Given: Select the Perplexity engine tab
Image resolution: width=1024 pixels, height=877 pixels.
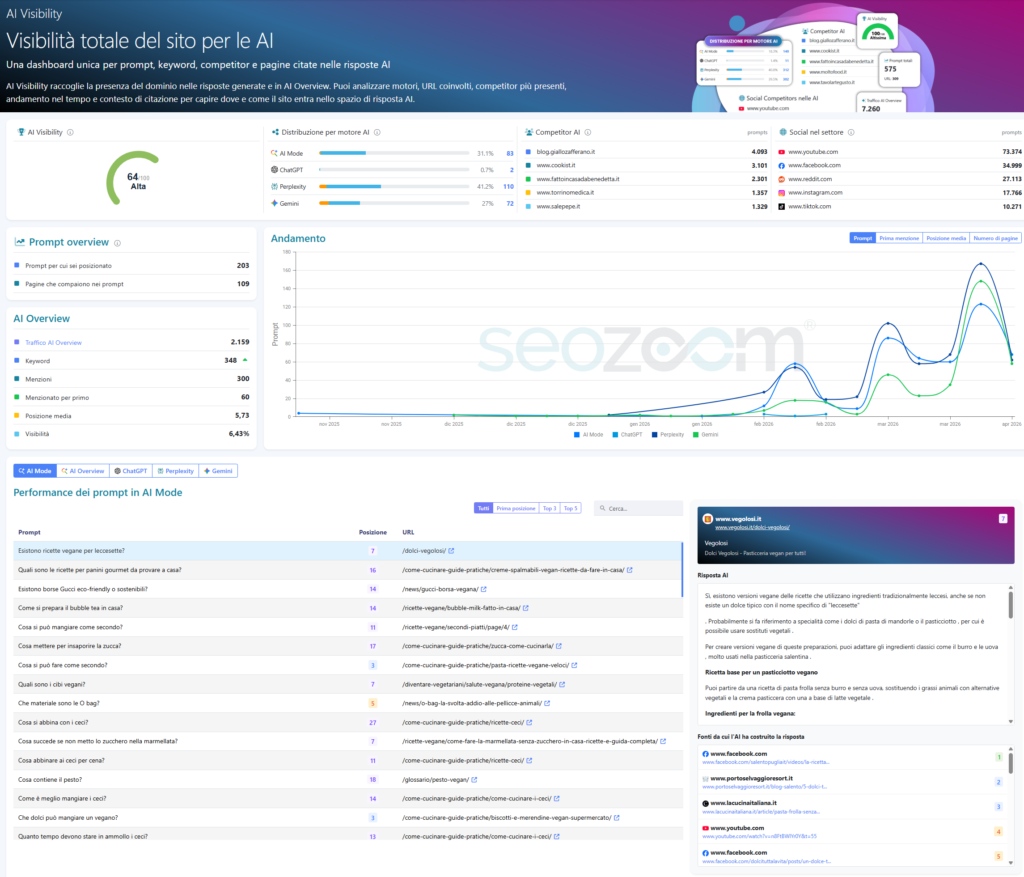Looking at the screenshot, I should point(175,471).
